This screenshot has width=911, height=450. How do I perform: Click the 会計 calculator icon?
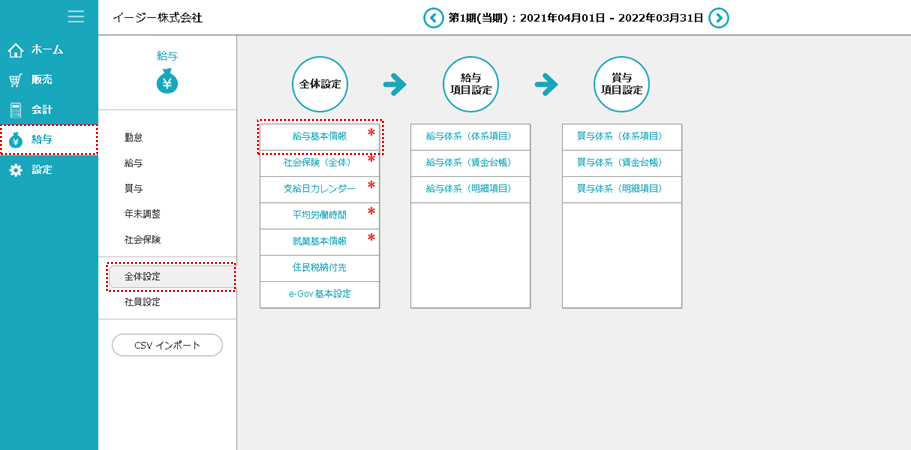[15, 110]
